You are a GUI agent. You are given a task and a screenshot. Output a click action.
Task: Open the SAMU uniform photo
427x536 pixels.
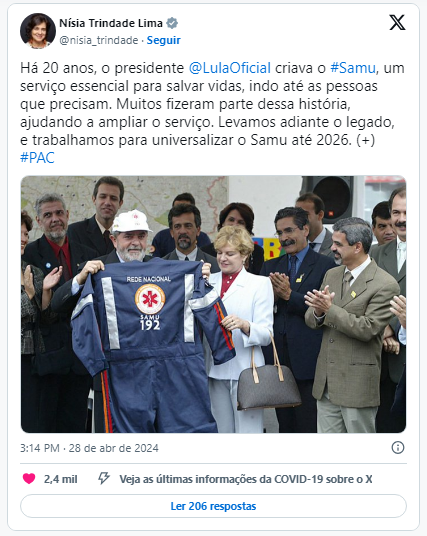point(213,304)
